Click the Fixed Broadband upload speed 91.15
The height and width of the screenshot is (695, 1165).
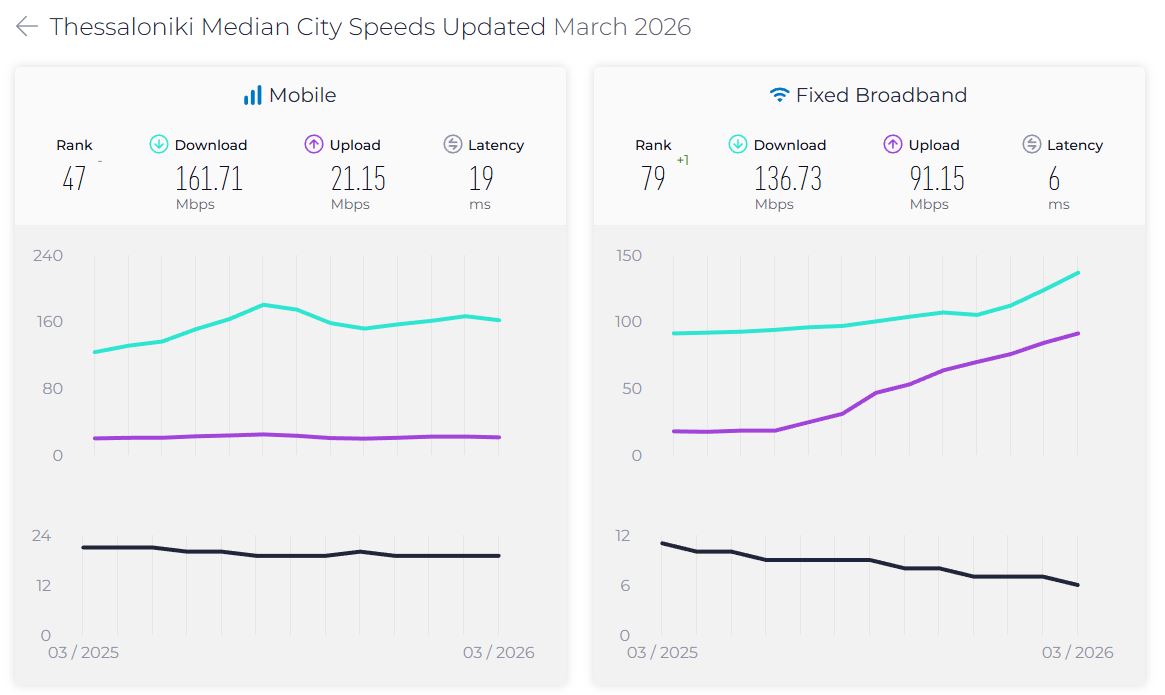(937, 179)
